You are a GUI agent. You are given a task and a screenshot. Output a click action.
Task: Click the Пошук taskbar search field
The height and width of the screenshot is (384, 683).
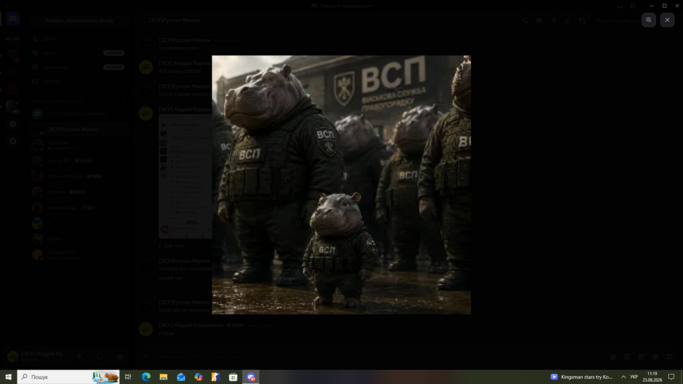[x=68, y=377]
